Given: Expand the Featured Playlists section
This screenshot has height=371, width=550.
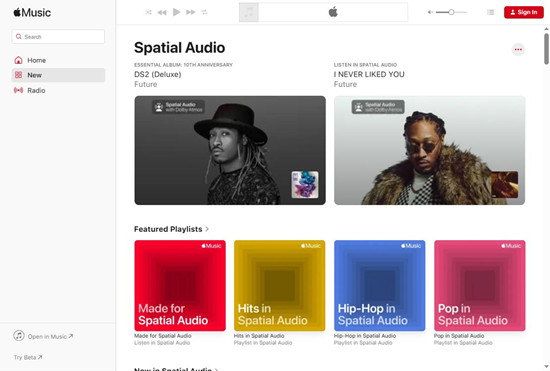Looking at the screenshot, I should coord(171,229).
